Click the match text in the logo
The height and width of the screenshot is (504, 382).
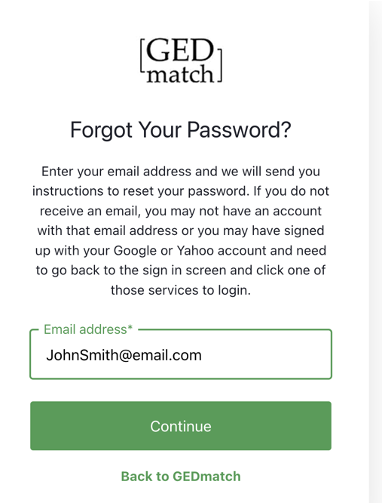180,74
